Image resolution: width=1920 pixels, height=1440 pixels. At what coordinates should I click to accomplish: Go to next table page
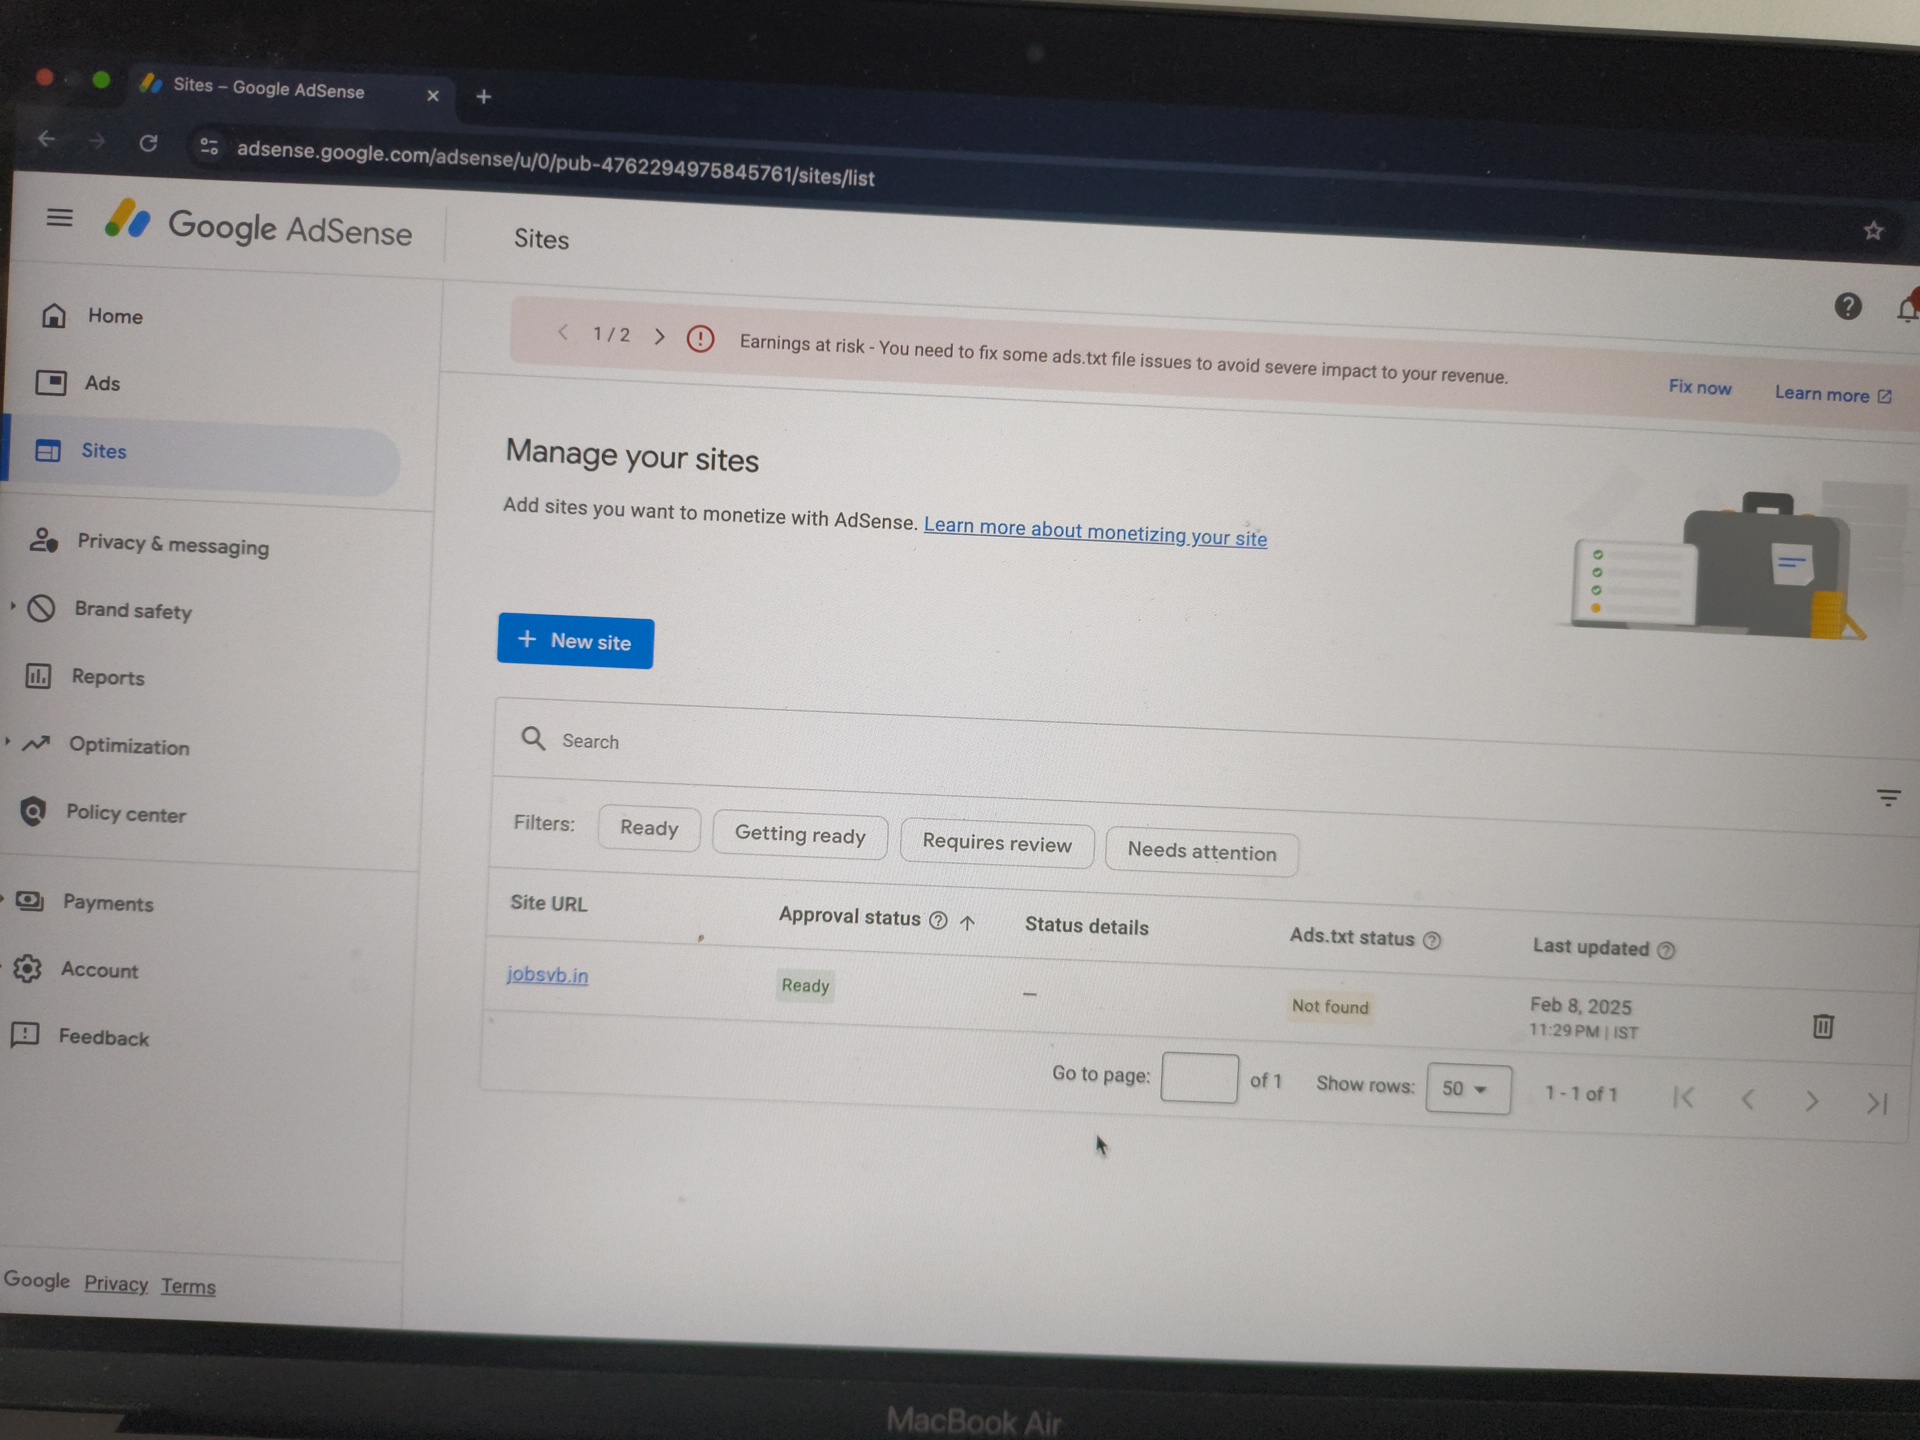pos(1811,1101)
